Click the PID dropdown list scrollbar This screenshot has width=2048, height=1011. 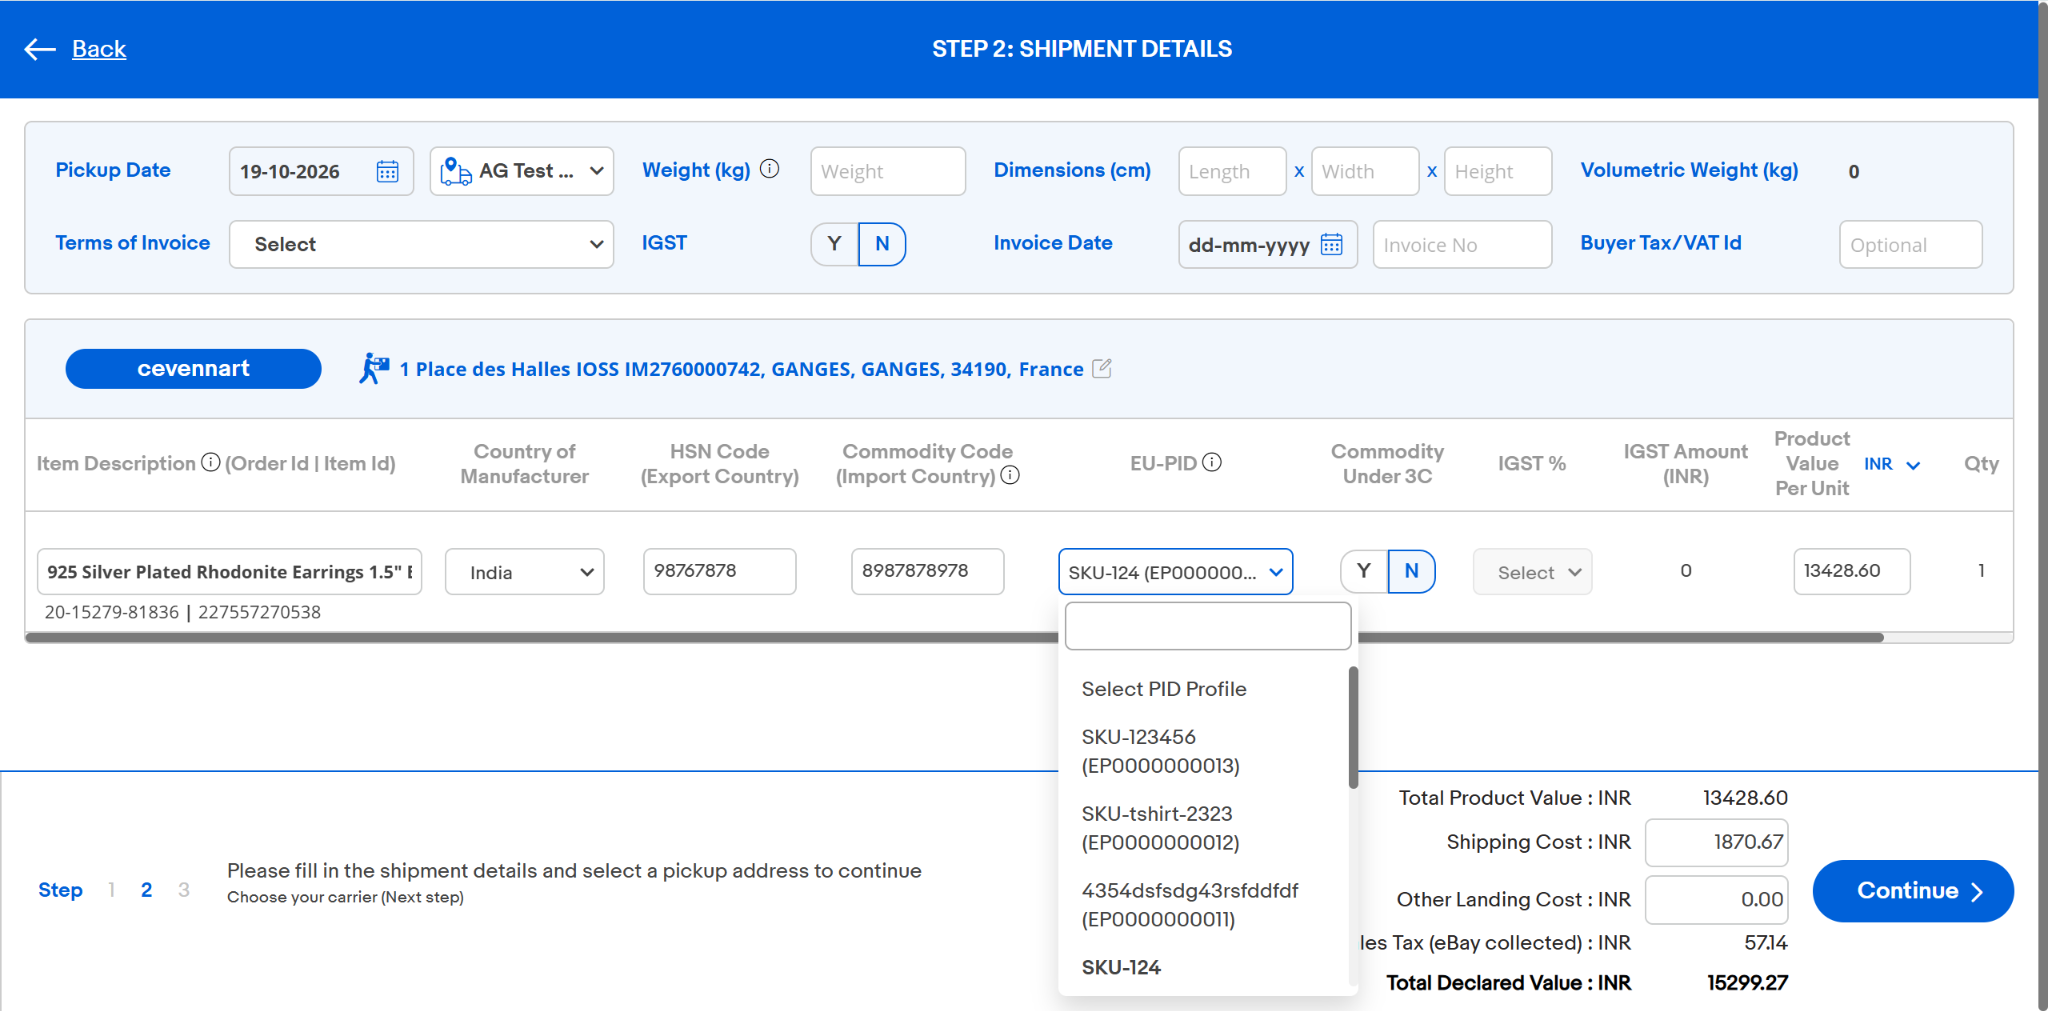click(1353, 727)
